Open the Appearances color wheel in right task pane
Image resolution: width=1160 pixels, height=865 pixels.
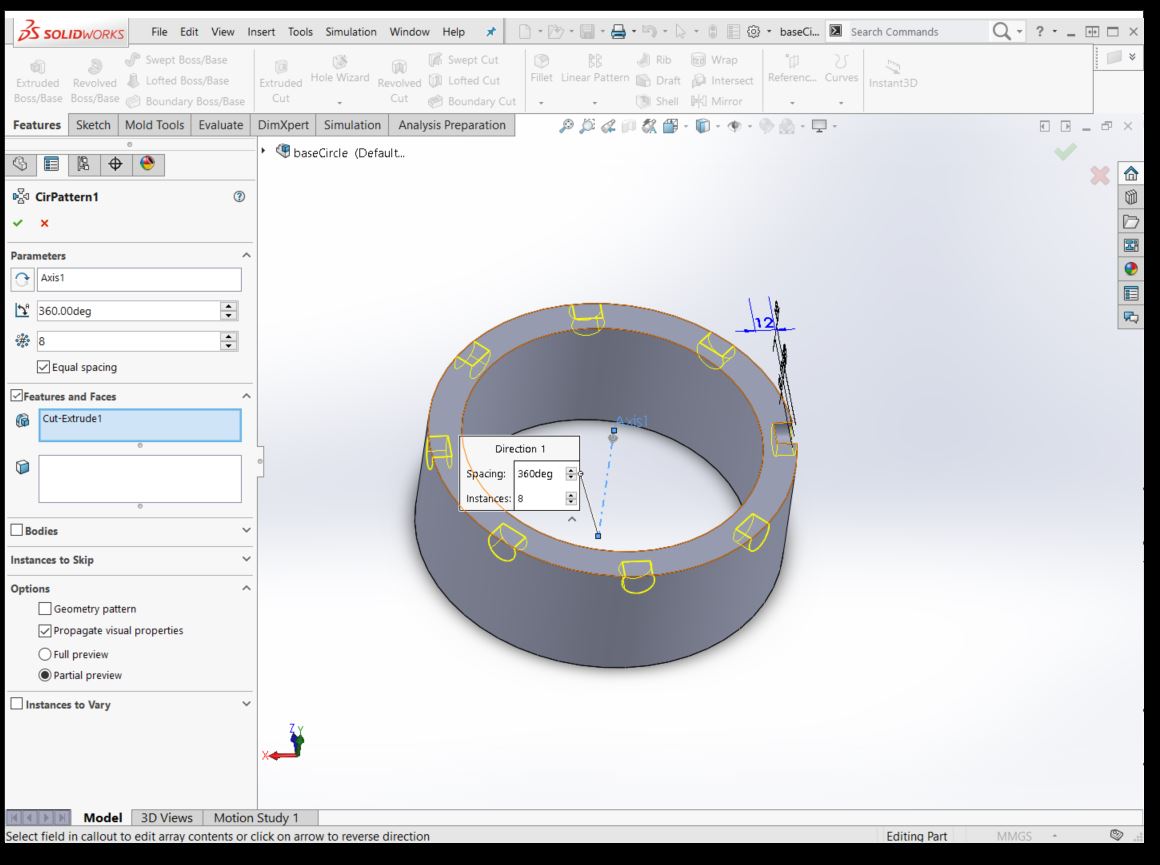point(1131,269)
